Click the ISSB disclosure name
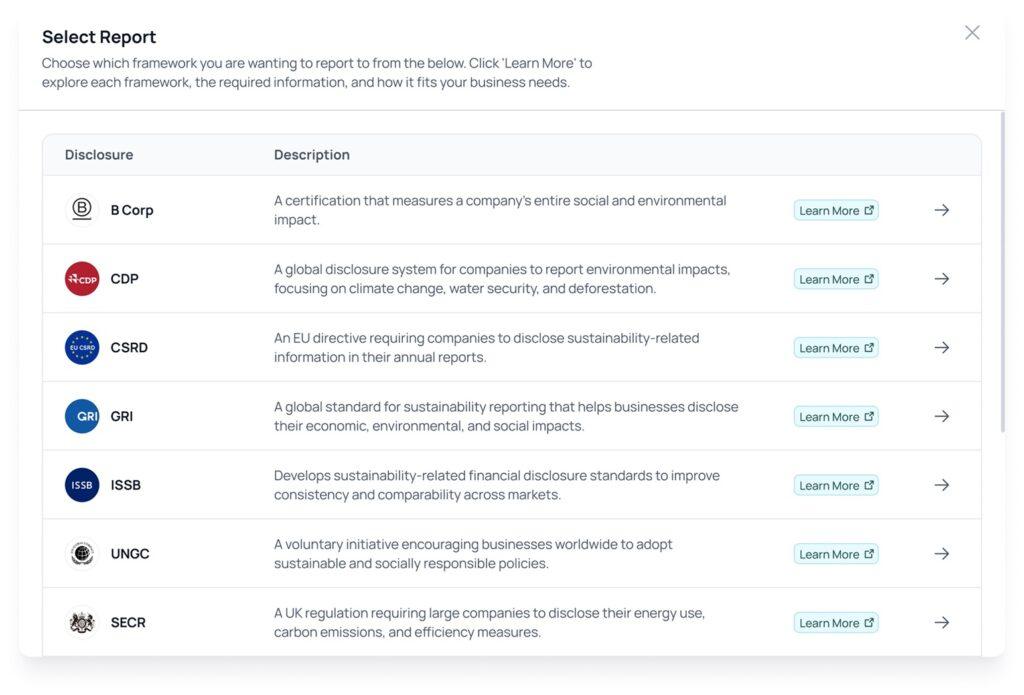1024x695 pixels. pos(125,485)
